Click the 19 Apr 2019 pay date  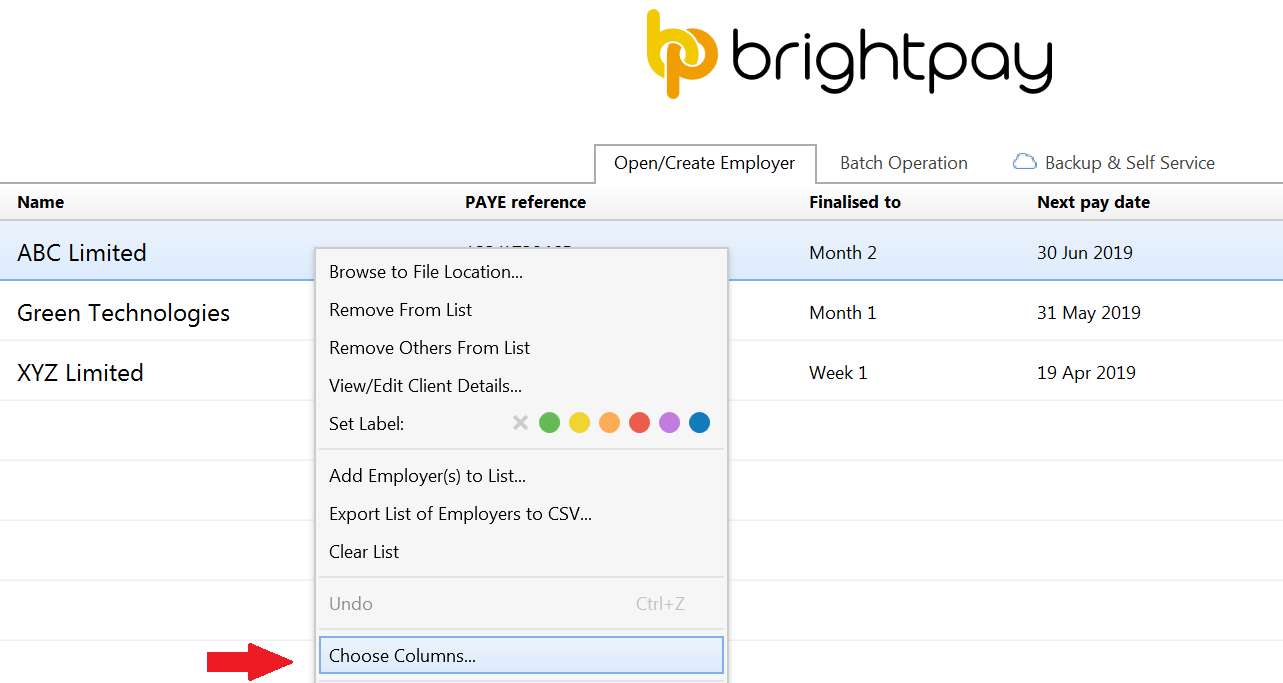point(1086,373)
